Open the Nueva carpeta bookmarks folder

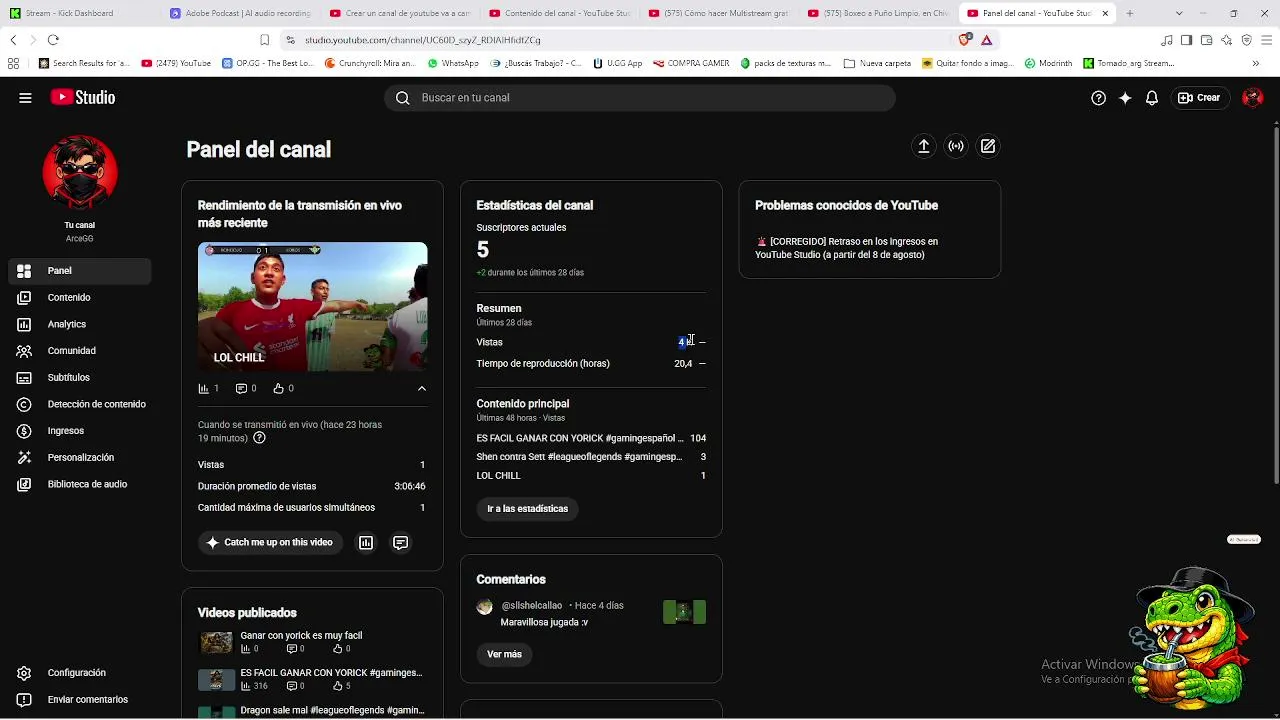click(877, 63)
